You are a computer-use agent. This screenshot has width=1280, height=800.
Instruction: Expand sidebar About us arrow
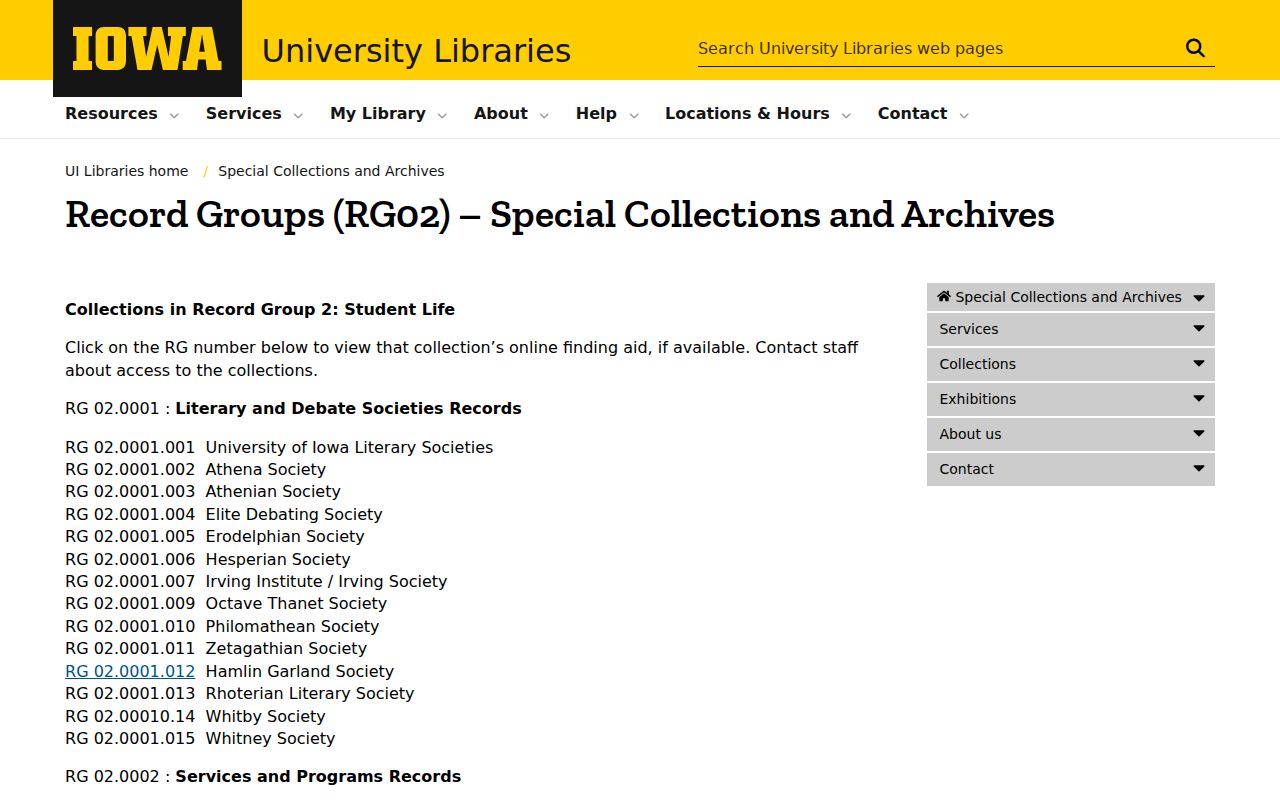coord(1198,434)
